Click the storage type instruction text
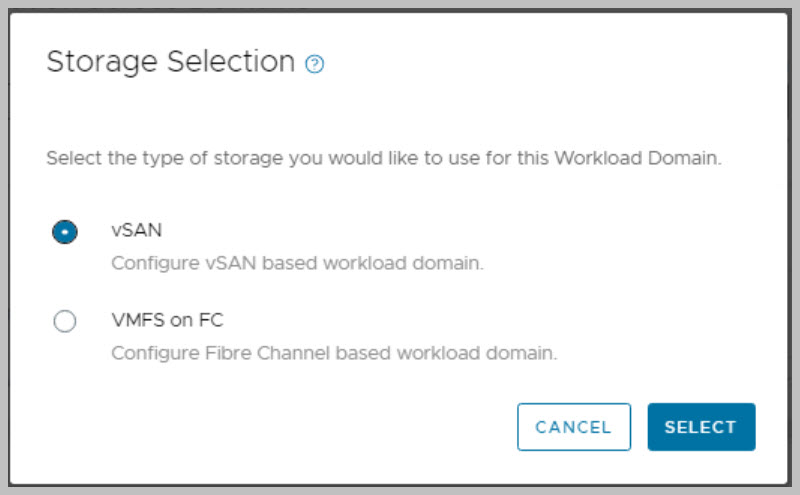 coord(383,159)
